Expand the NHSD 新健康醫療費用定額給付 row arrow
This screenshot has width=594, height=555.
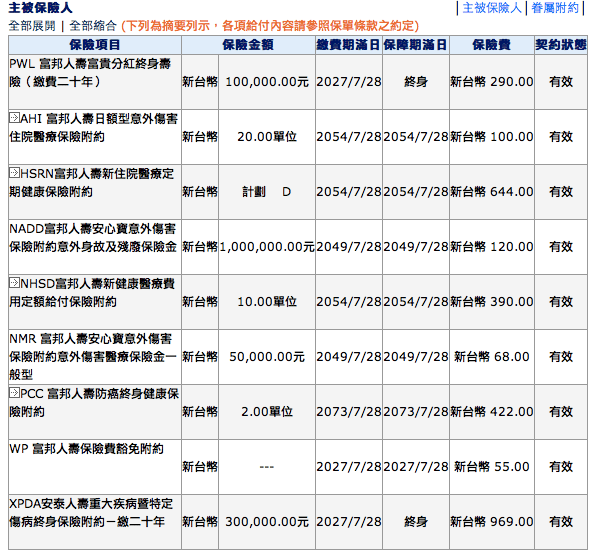(14, 283)
